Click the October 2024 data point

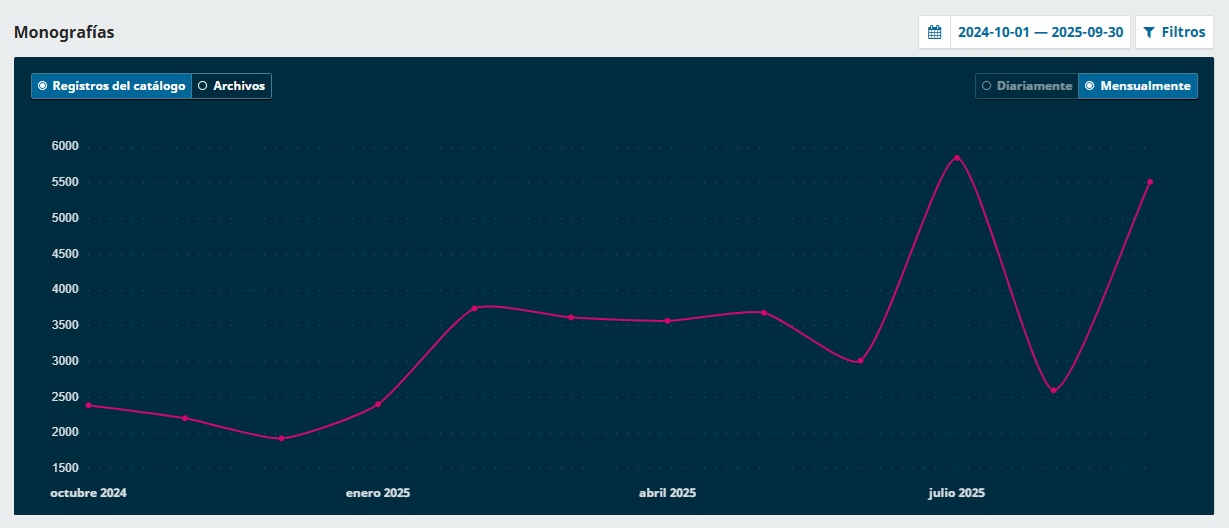(x=88, y=405)
